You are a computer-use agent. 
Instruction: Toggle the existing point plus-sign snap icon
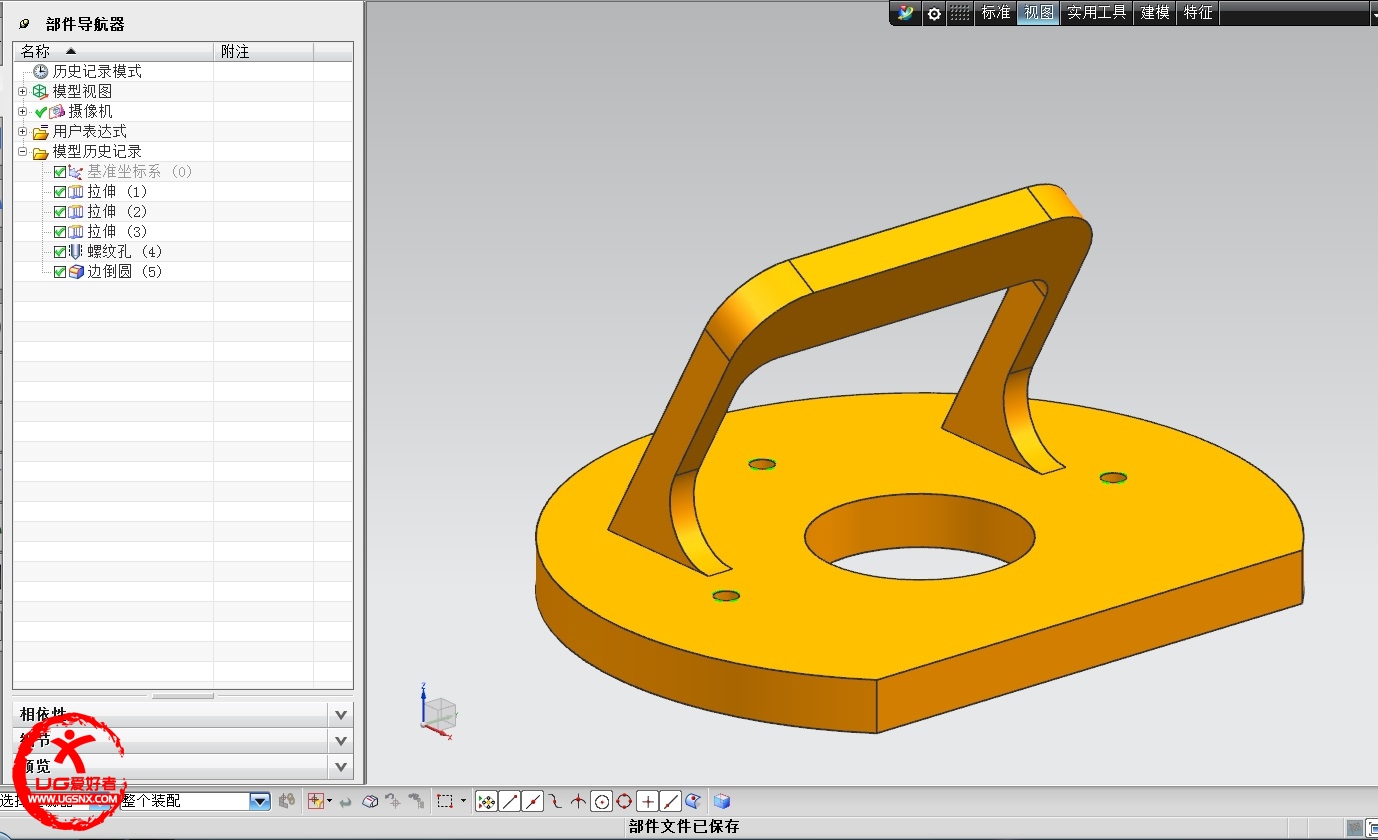coord(648,801)
